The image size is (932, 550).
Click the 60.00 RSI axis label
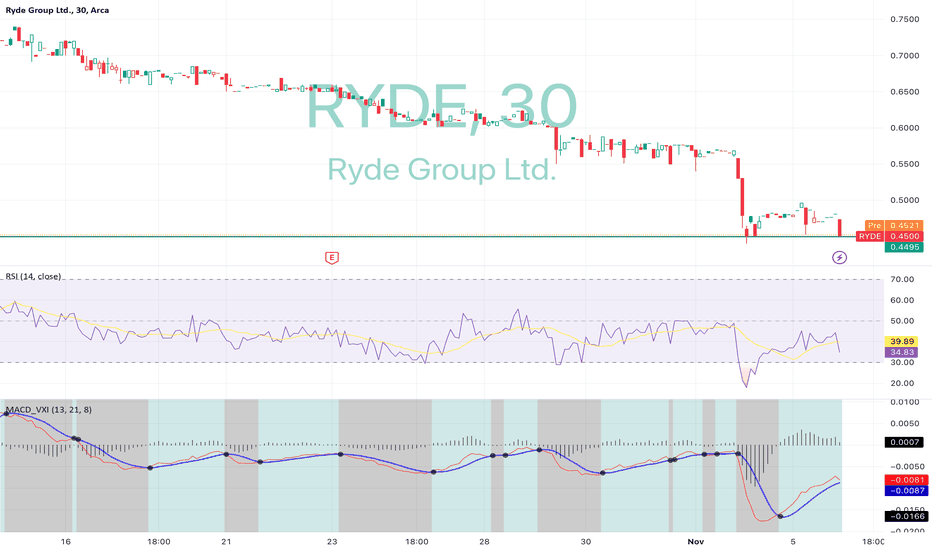click(x=902, y=300)
